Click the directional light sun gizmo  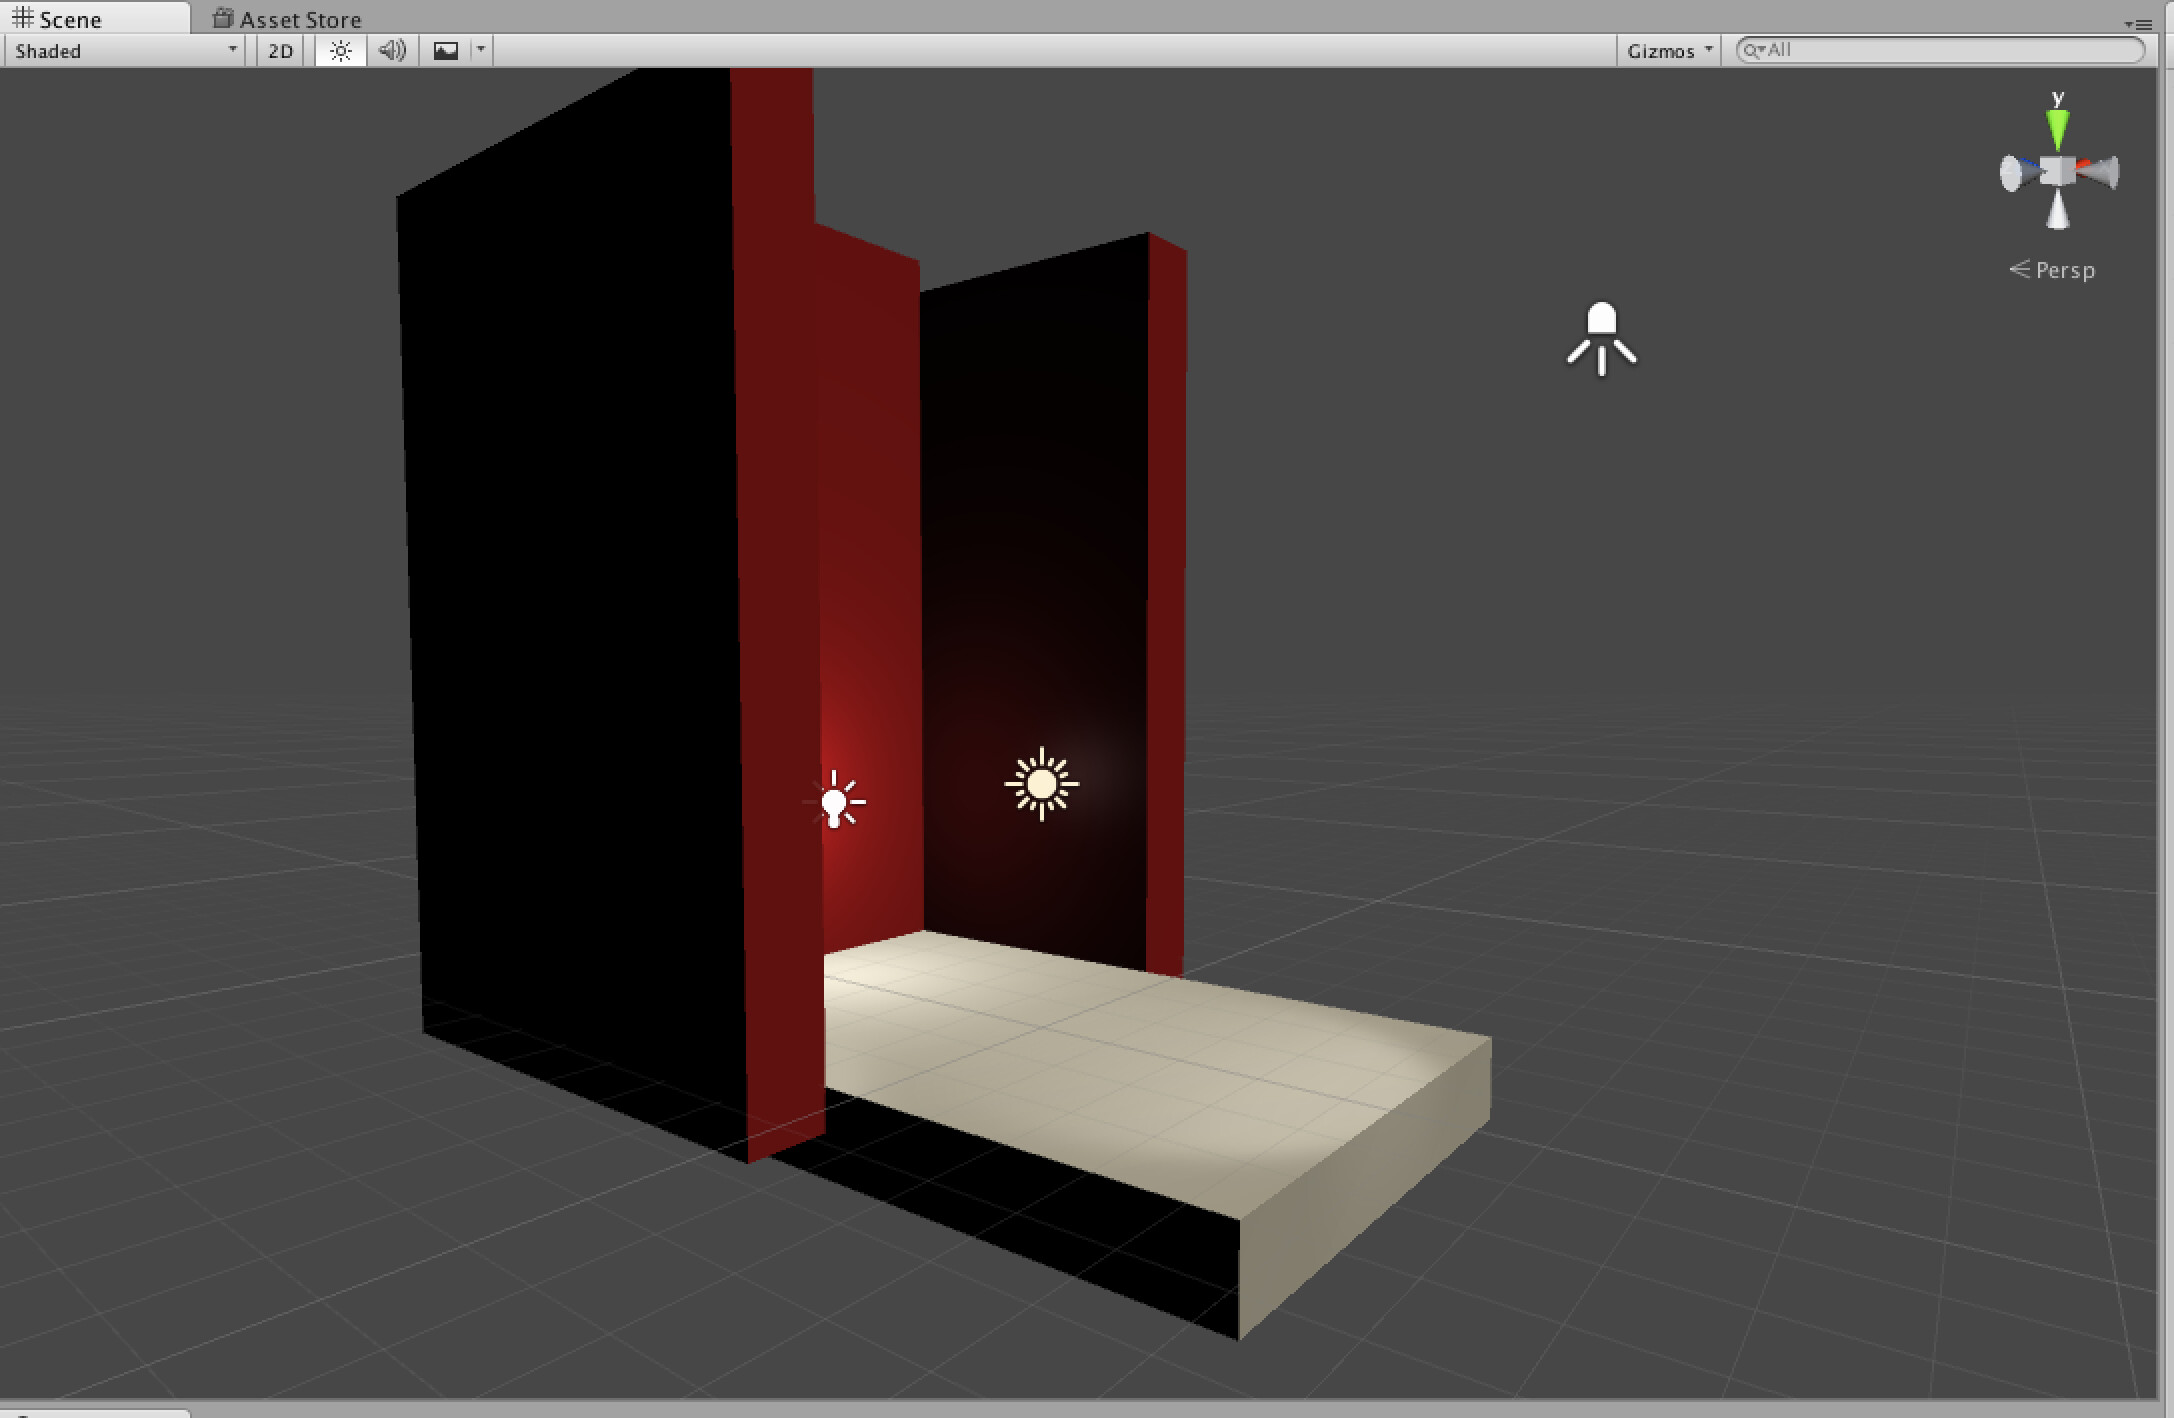point(1041,786)
